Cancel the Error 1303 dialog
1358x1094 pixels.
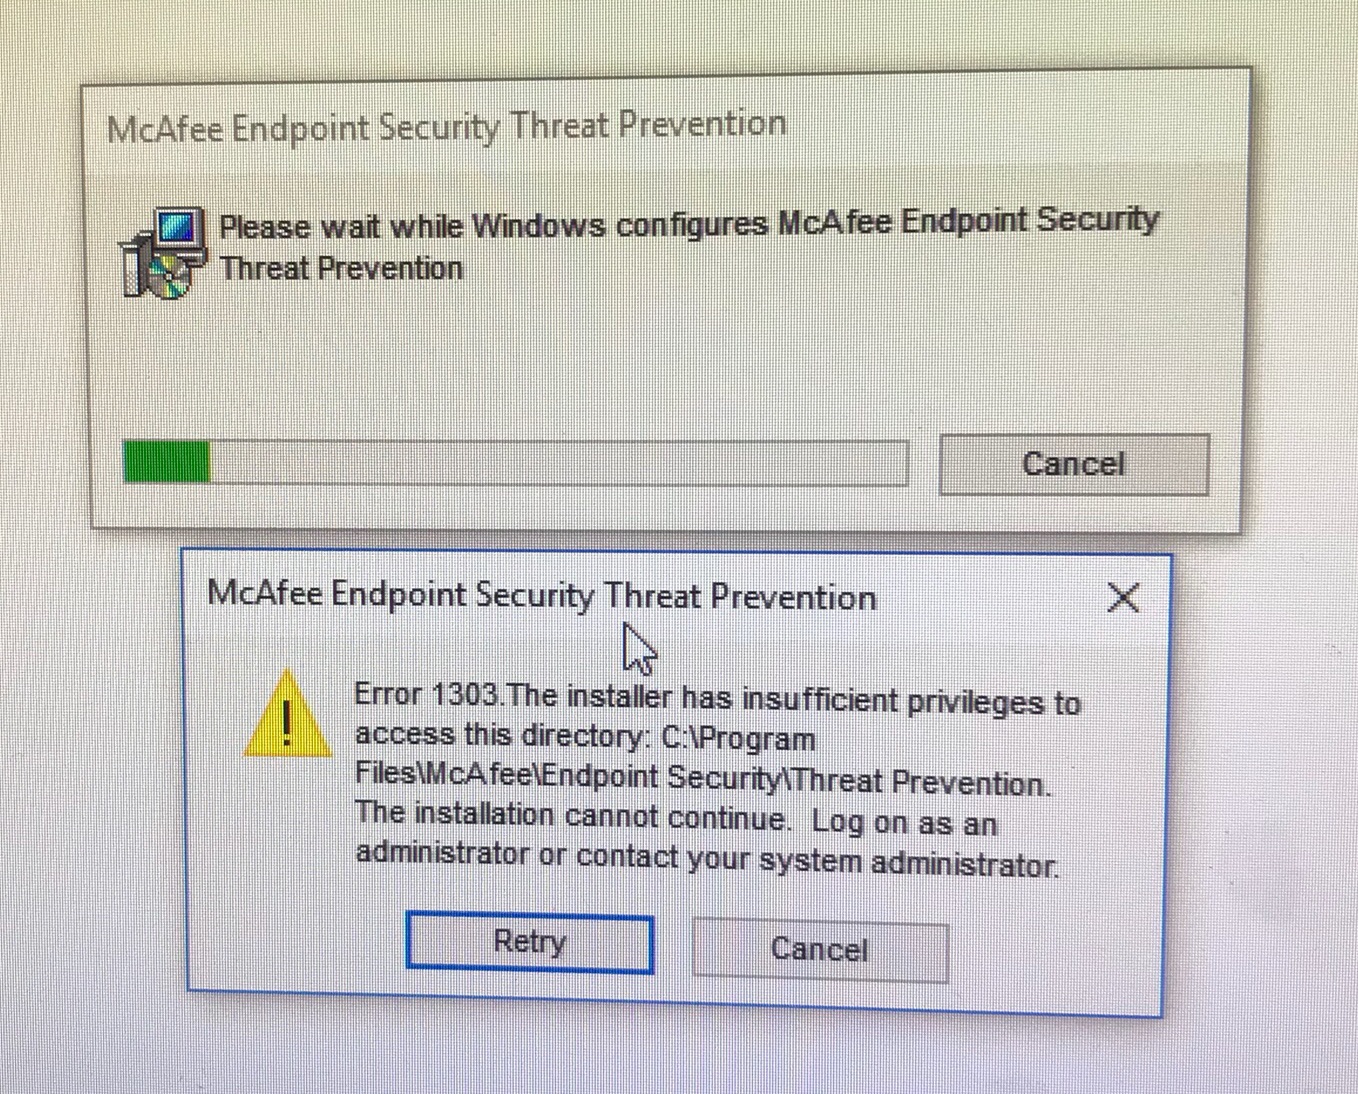click(819, 949)
